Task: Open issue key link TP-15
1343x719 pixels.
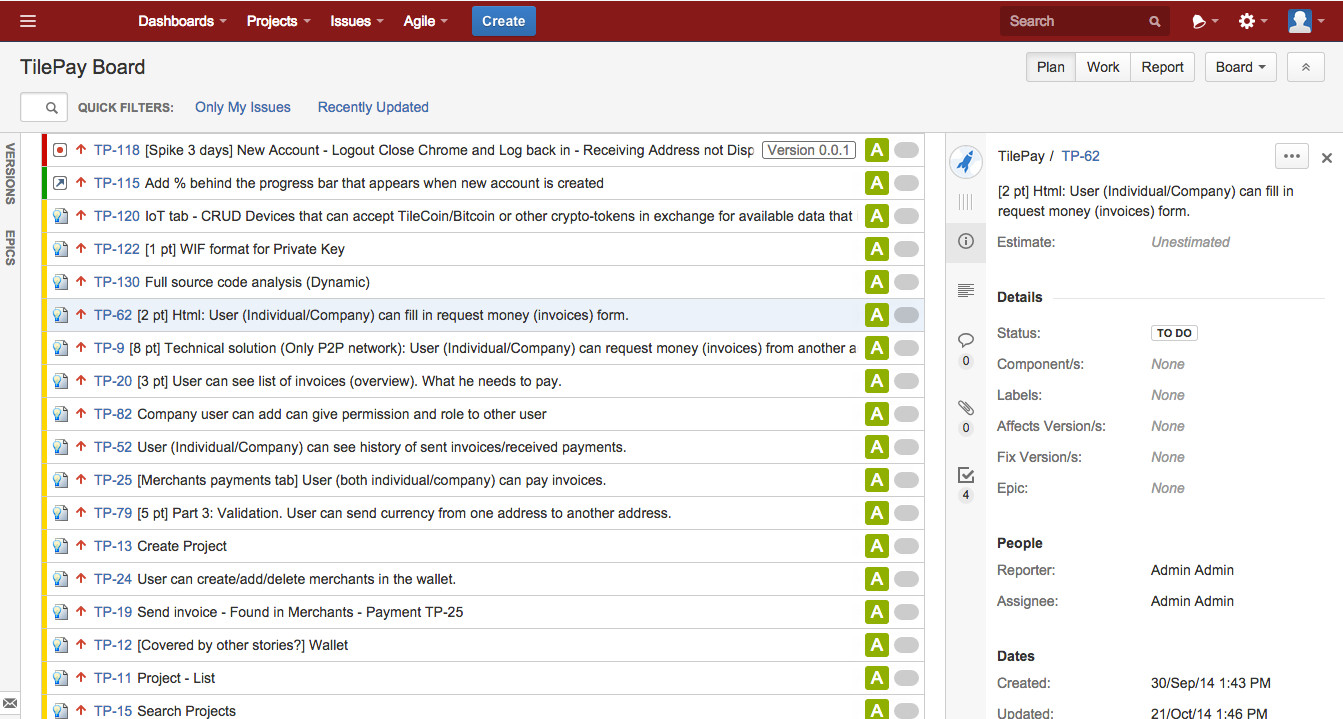Action: 113,711
